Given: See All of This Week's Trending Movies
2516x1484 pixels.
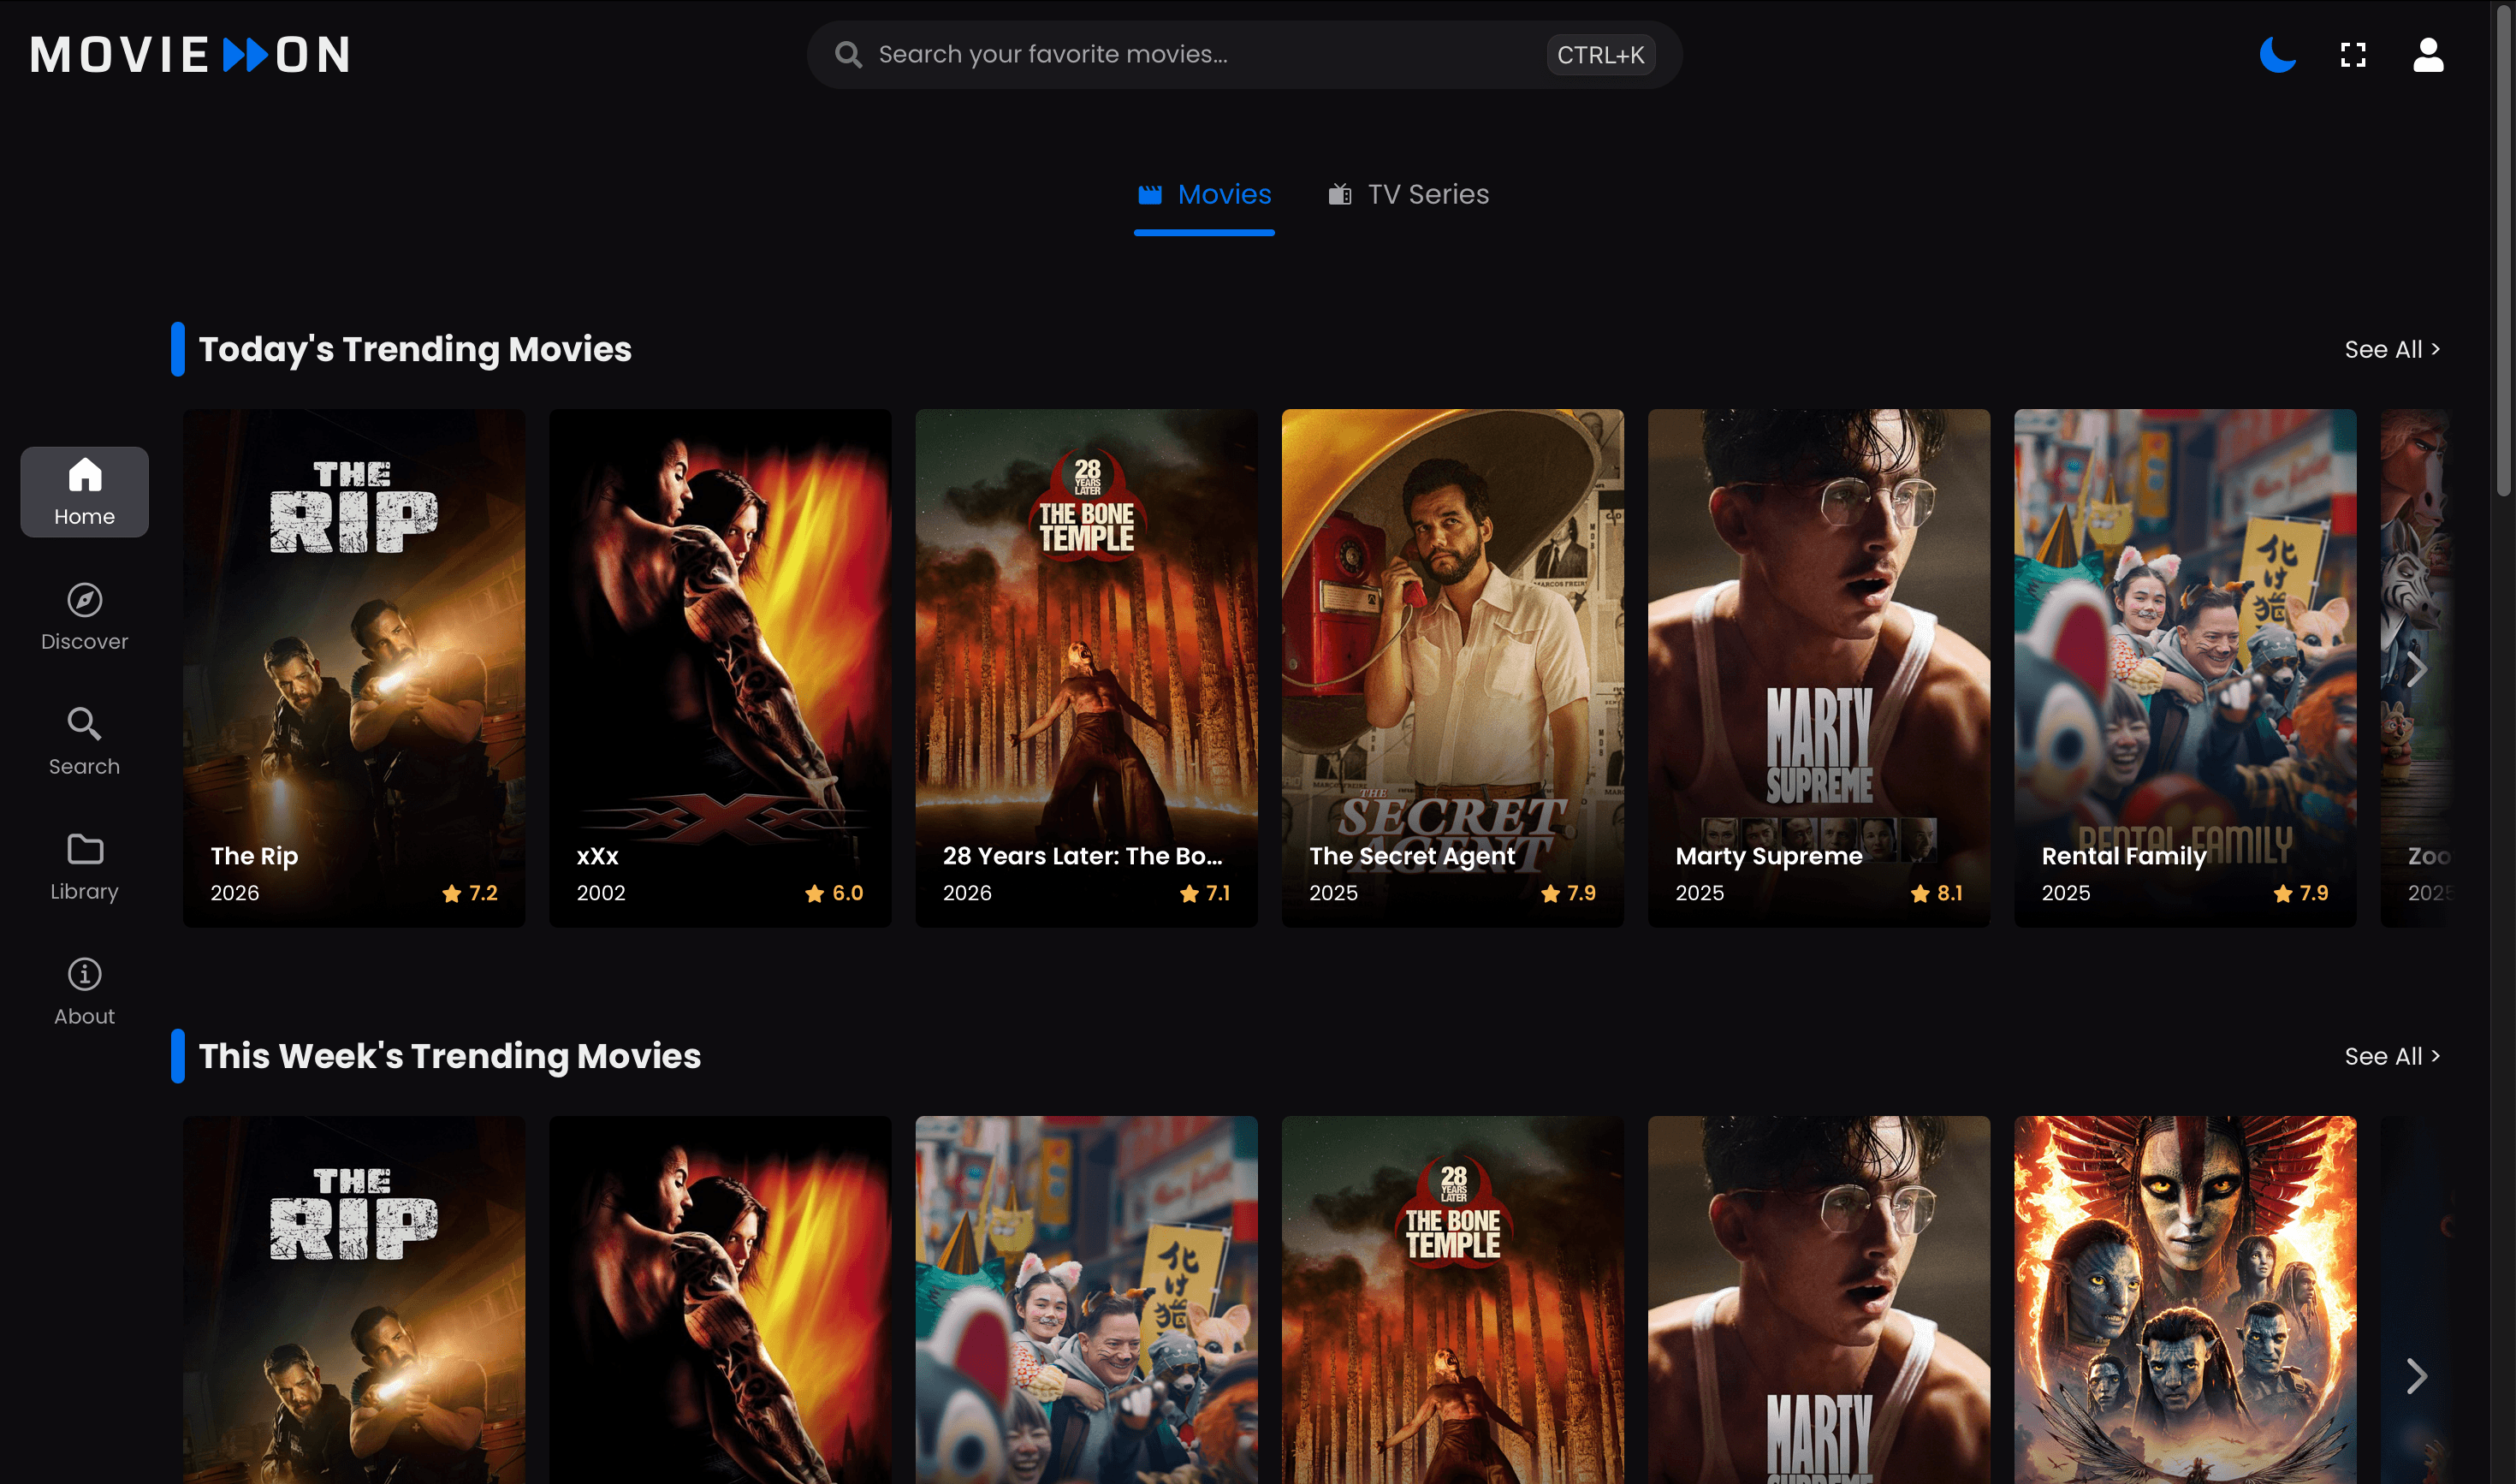Looking at the screenshot, I should 2392,1056.
